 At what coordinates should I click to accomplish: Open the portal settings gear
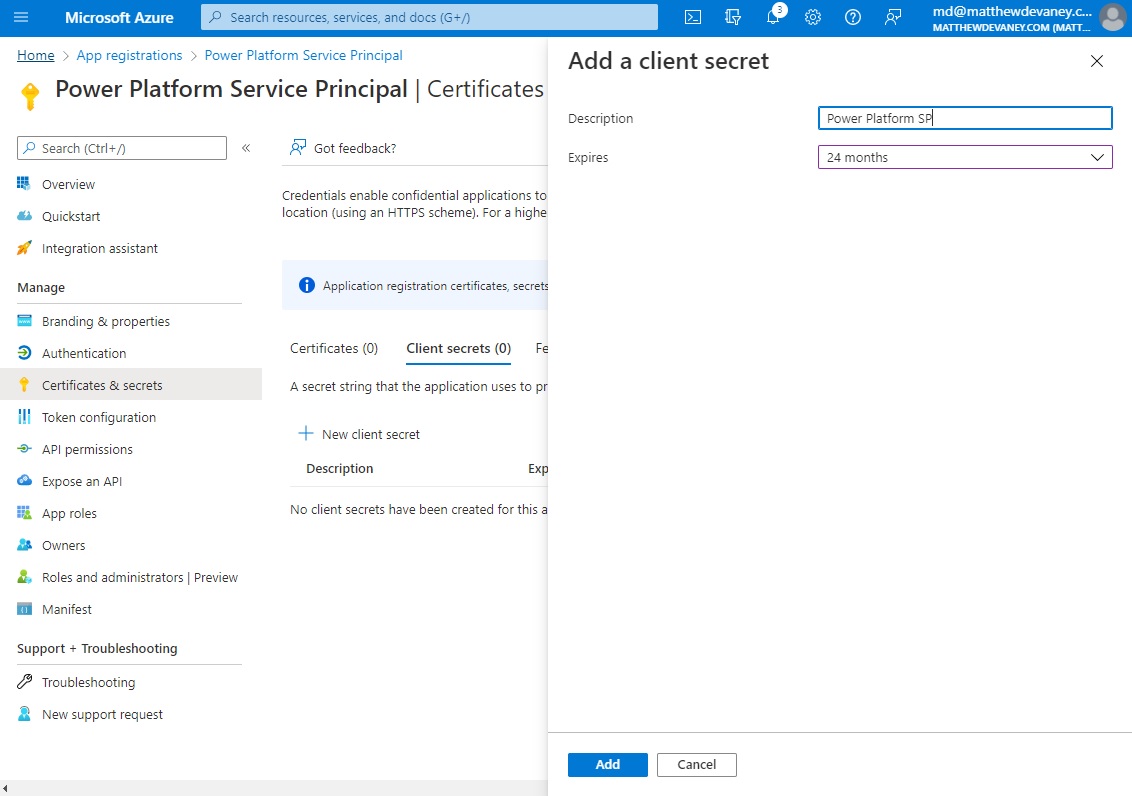812,17
